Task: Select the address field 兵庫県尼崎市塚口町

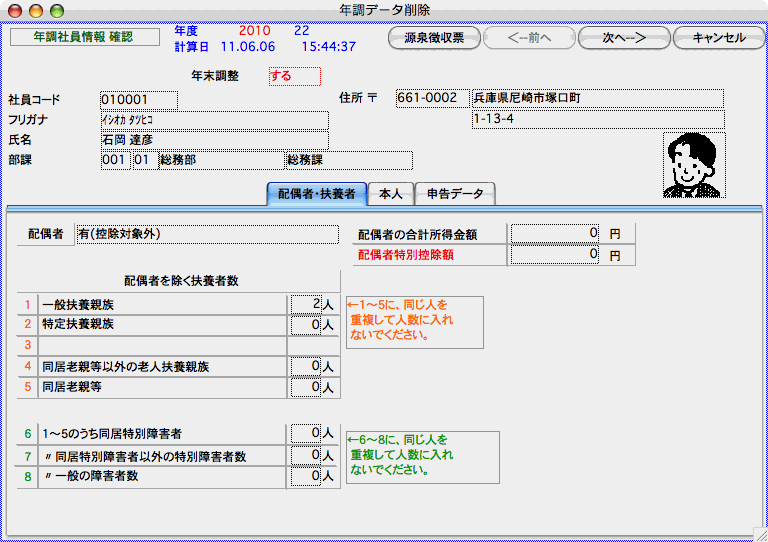Action: tap(597, 98)
